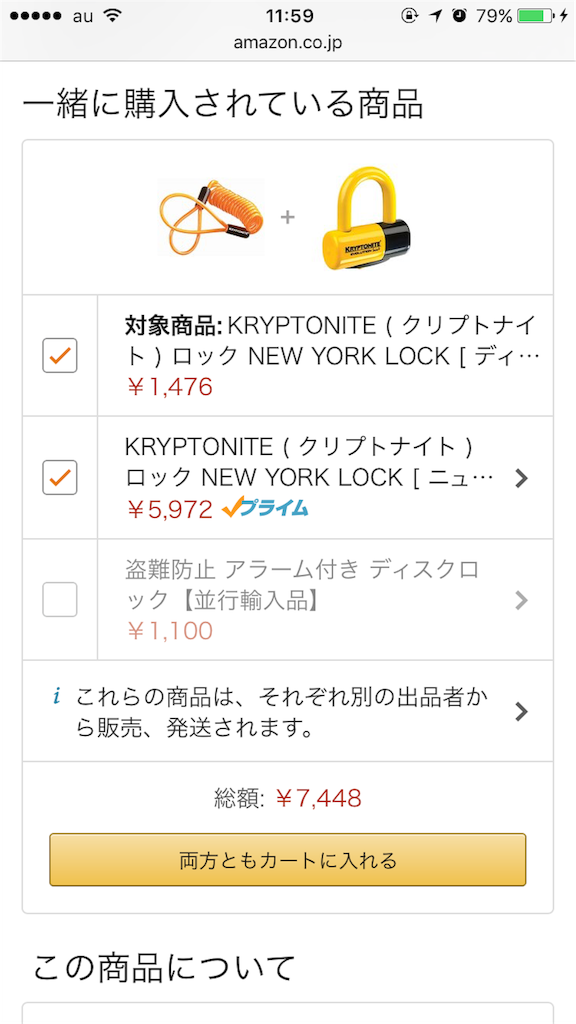
Task: Tap the Wi-Fi status icon
Action: pyautogui.click(x=114, y=16)
